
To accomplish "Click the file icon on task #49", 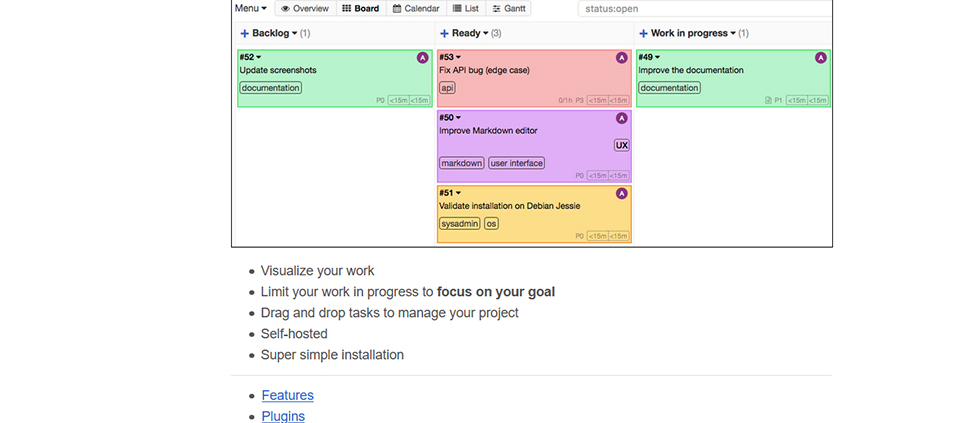I will tap(768, 100).
